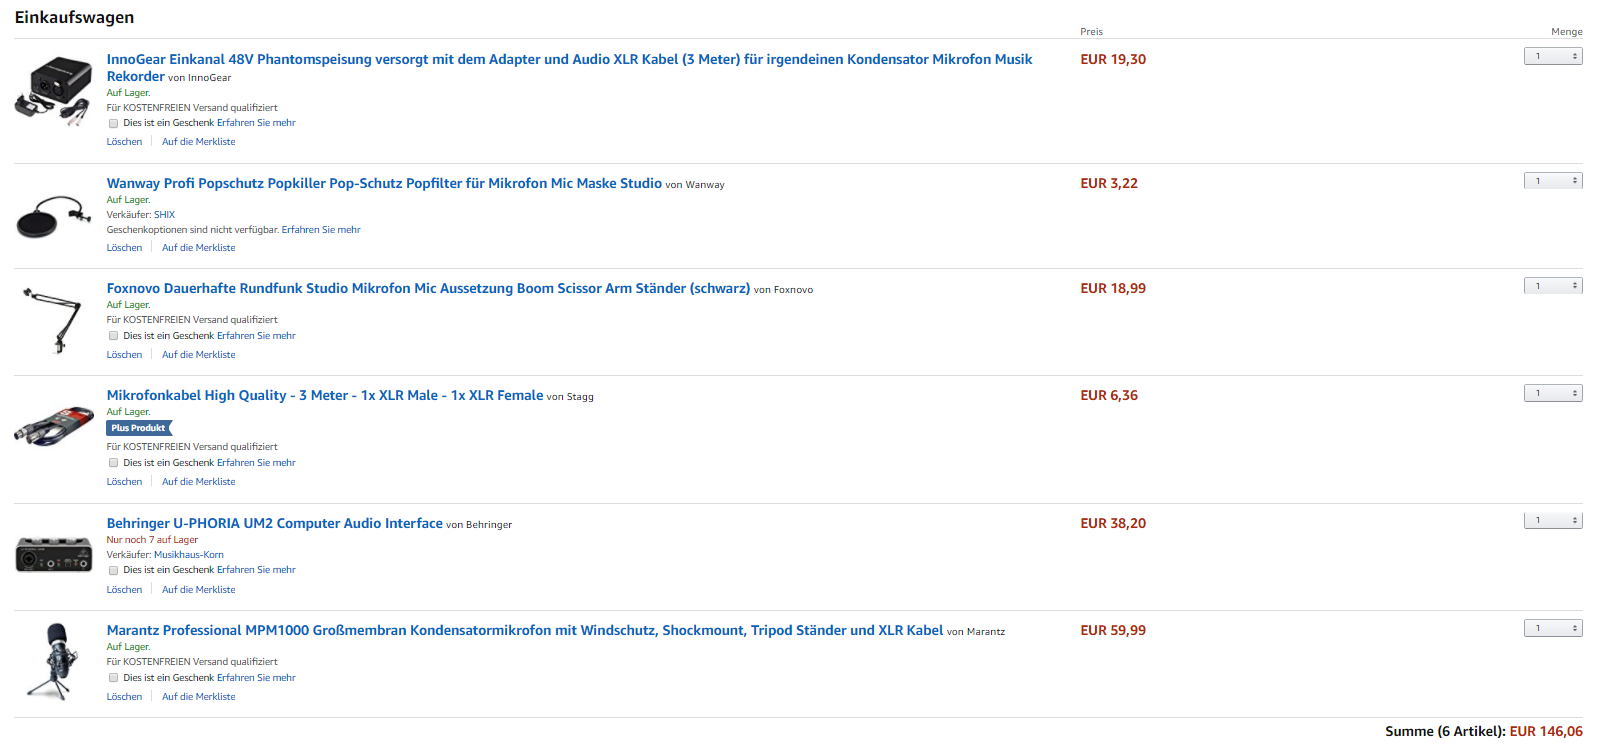Open the Foxnovo scissor arm stand image
This screenshot has height=754, width=1598.
(x=53, y=319)
